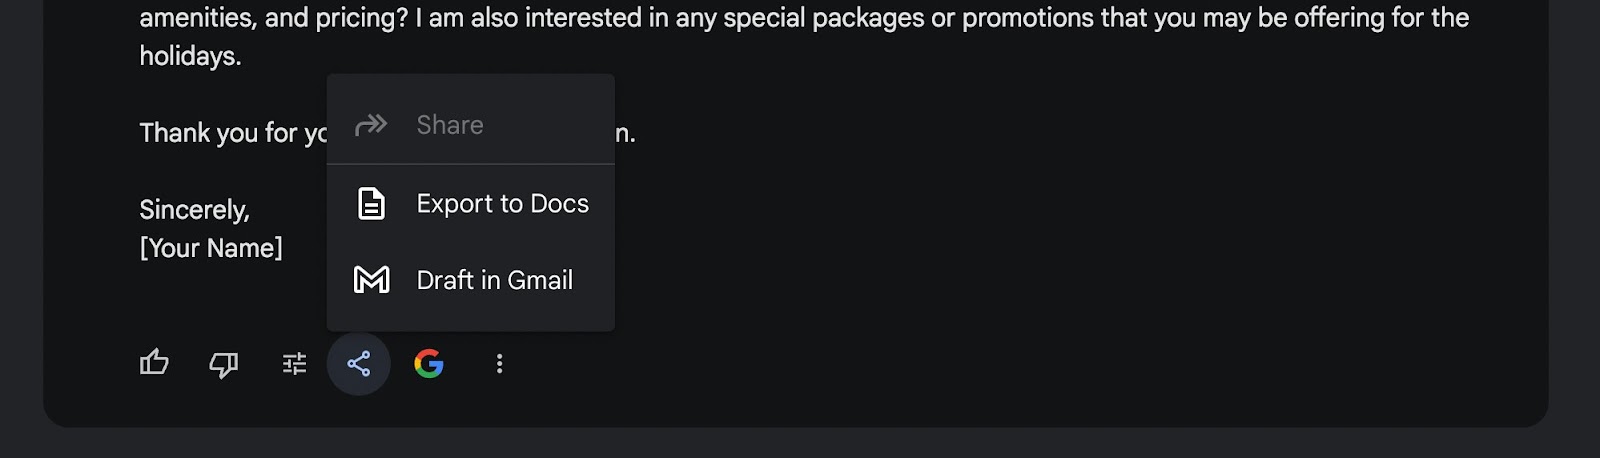Click the word holidays in the response
This screenshot has height=458, width=1600.
pos(190,56)
